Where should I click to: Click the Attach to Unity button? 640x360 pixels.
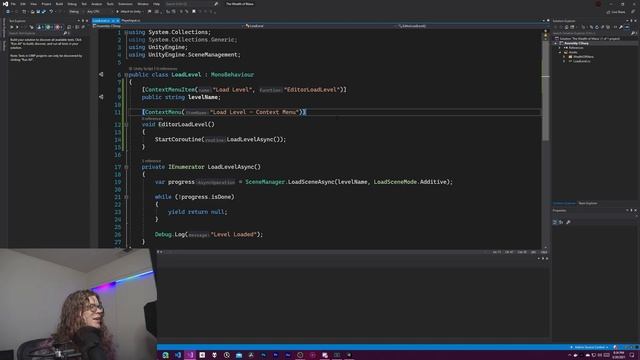point(130,11)
